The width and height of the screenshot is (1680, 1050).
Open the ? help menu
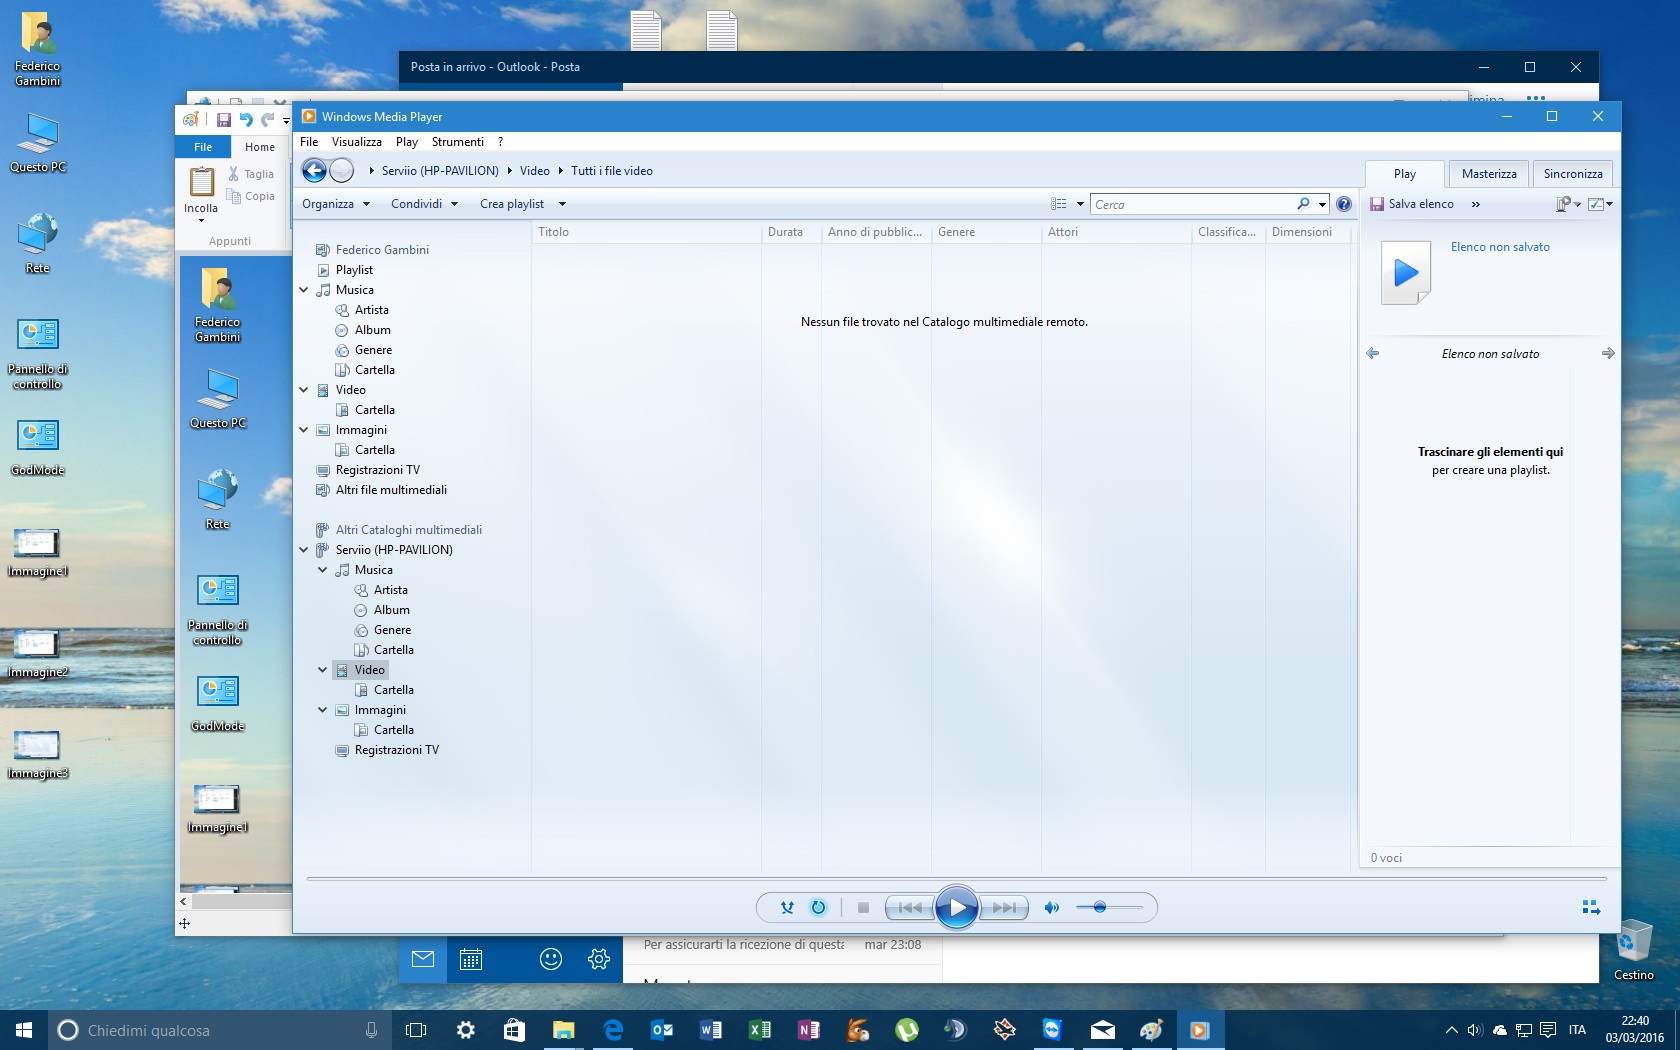pos(500,142)
